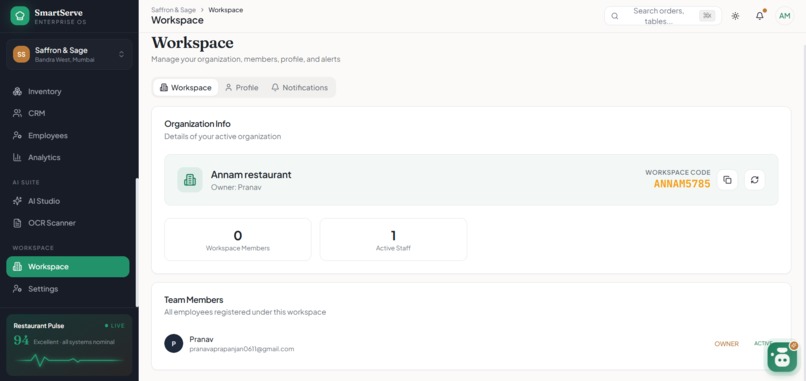Open the notifications bell
The height and width of the screenshot is (381, 806).
pos(759,16)
